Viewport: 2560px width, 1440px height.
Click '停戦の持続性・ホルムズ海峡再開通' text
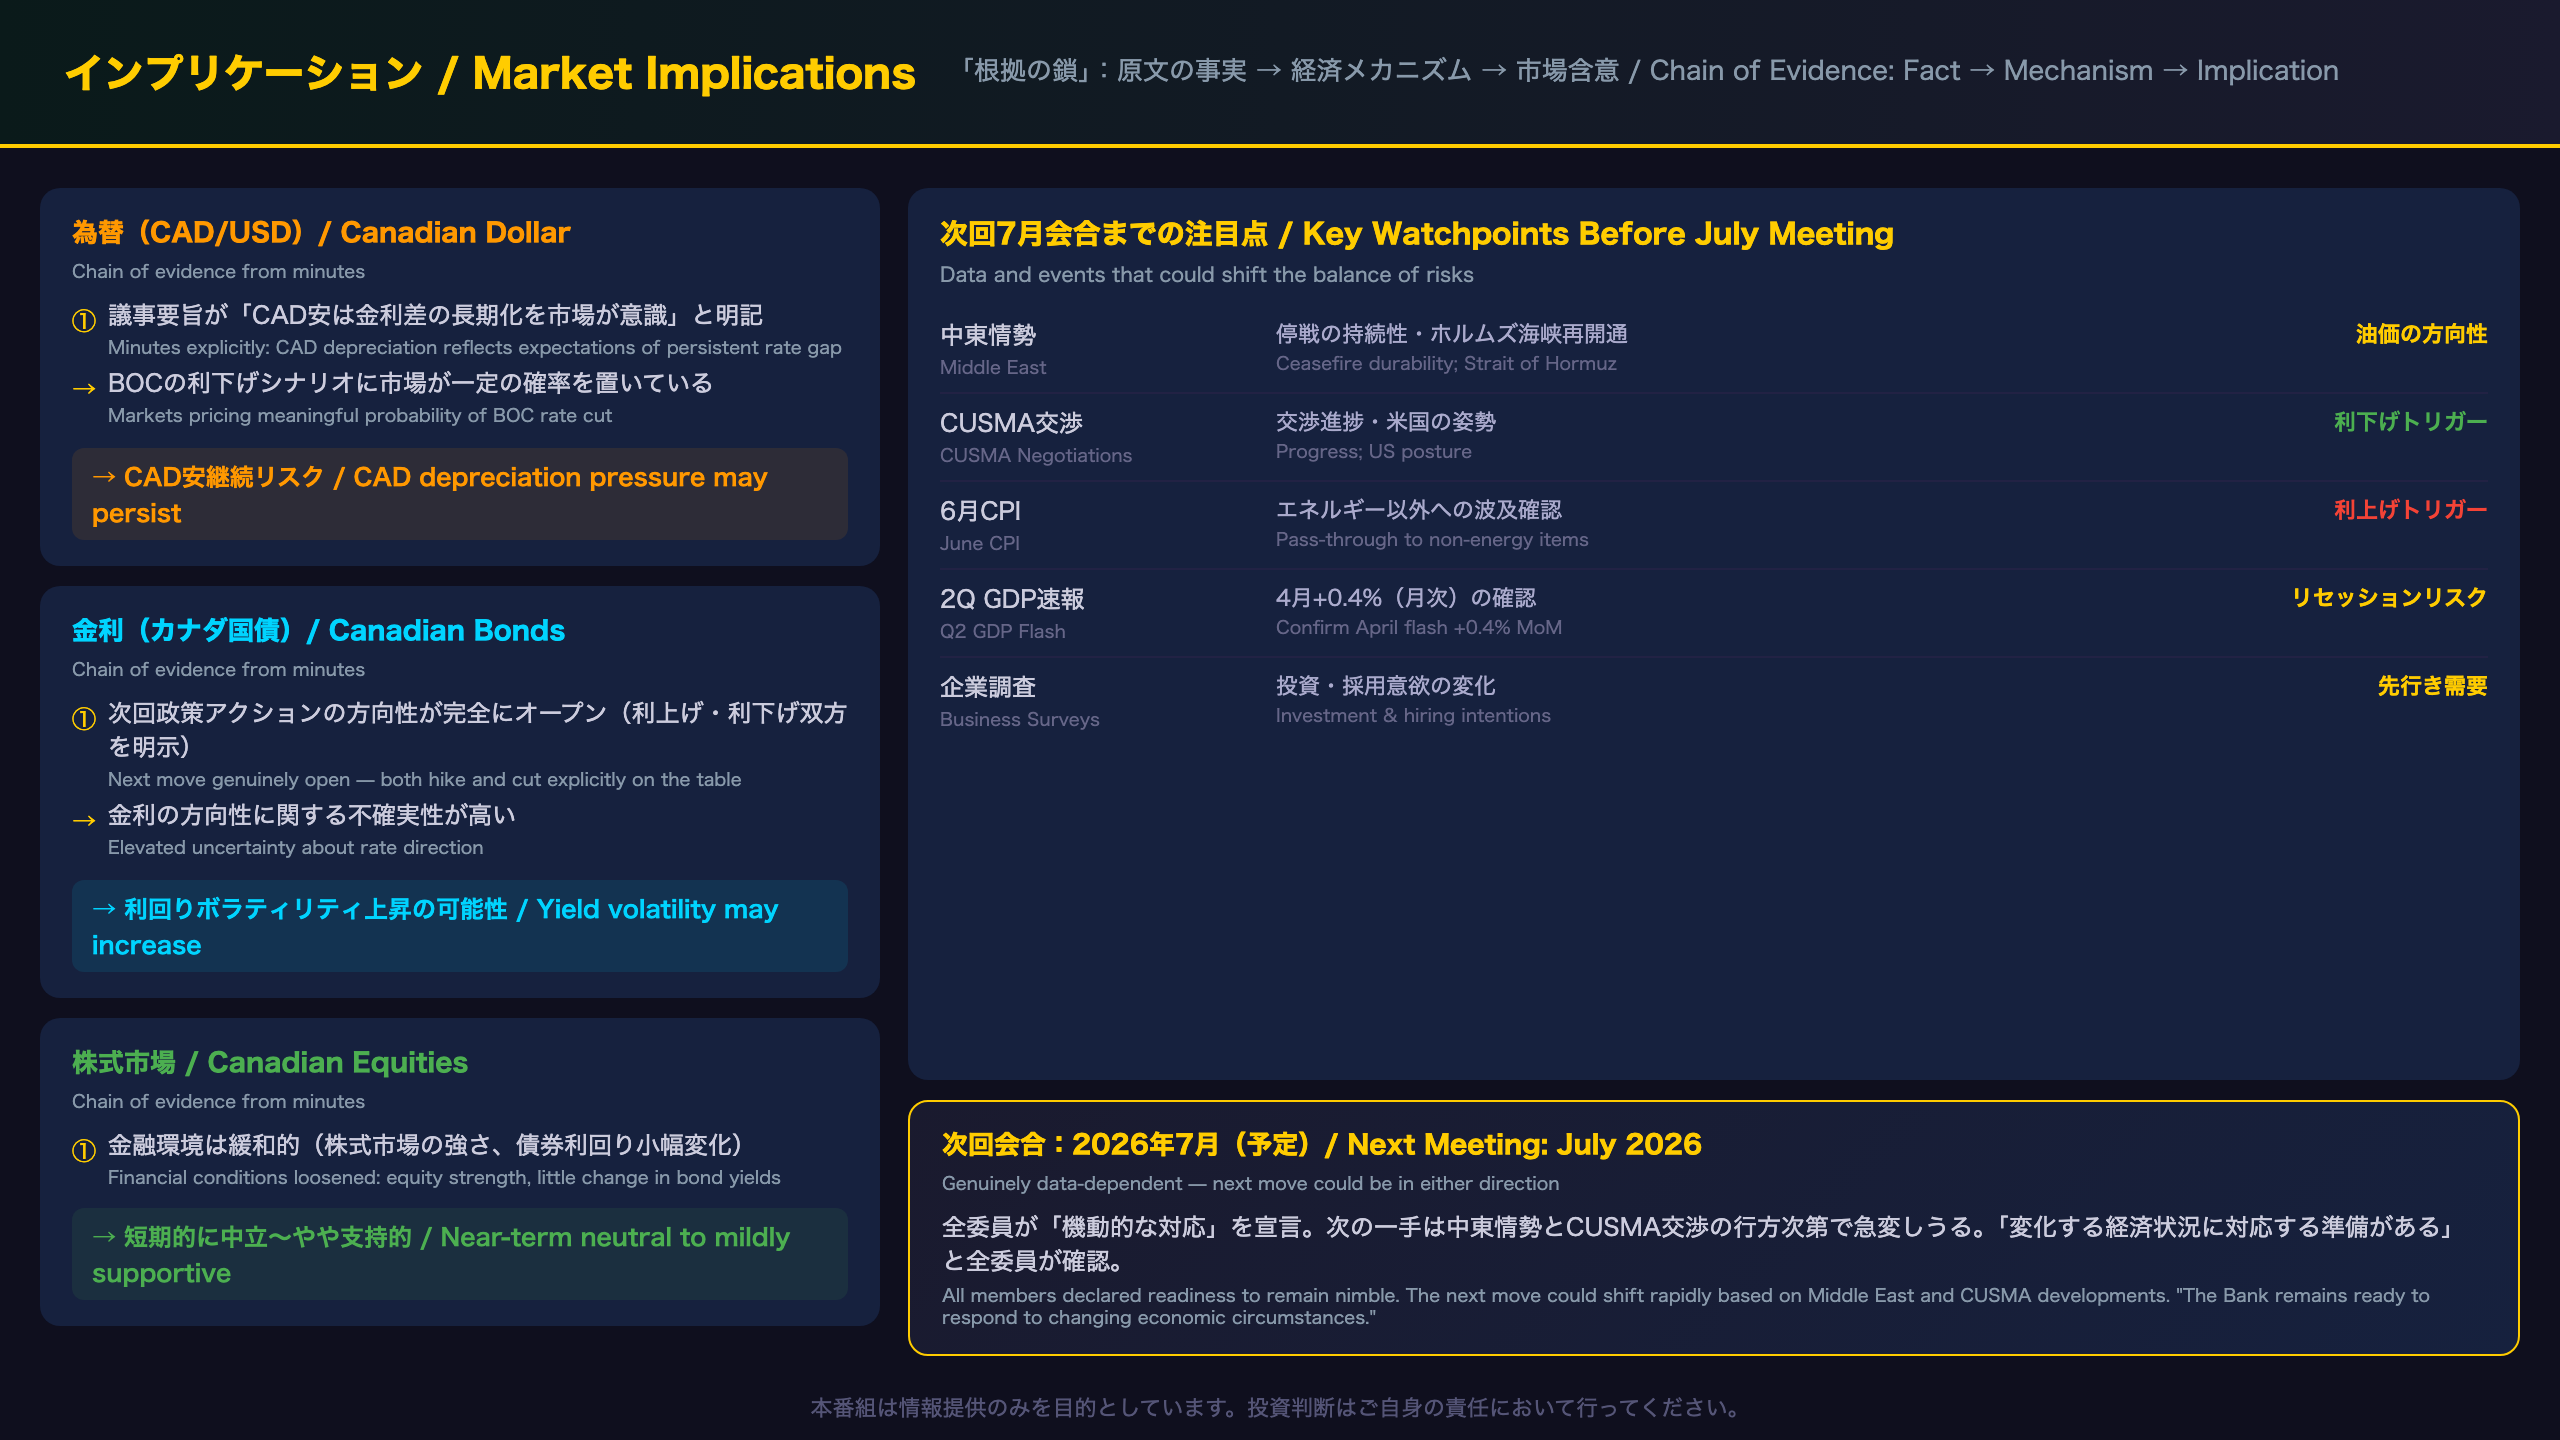point(1452,333)
